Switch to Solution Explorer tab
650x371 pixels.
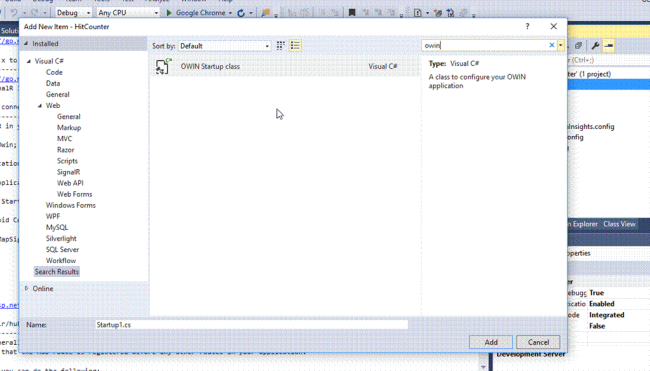[x=583, y=224]
